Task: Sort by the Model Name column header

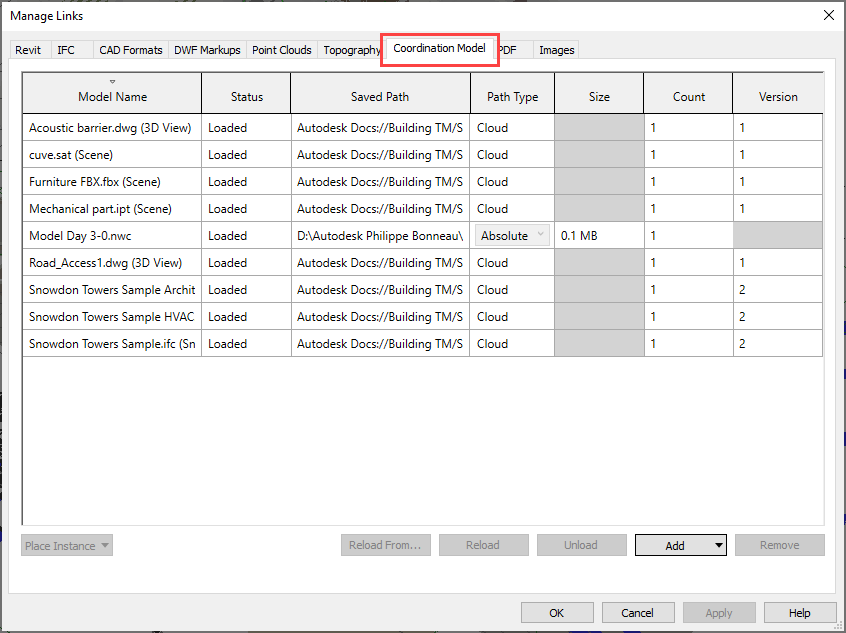Action: tap(112, 96)
